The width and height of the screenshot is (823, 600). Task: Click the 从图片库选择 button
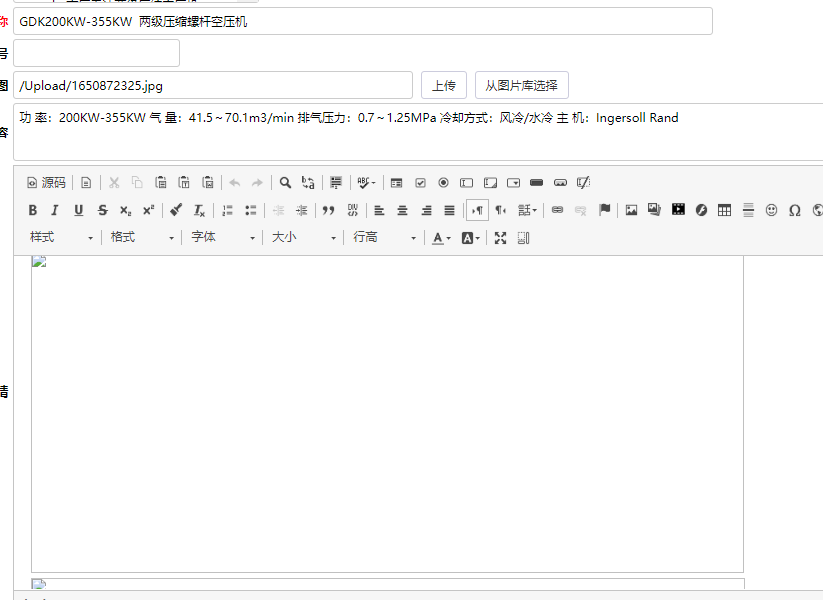(x=521, y=85)
